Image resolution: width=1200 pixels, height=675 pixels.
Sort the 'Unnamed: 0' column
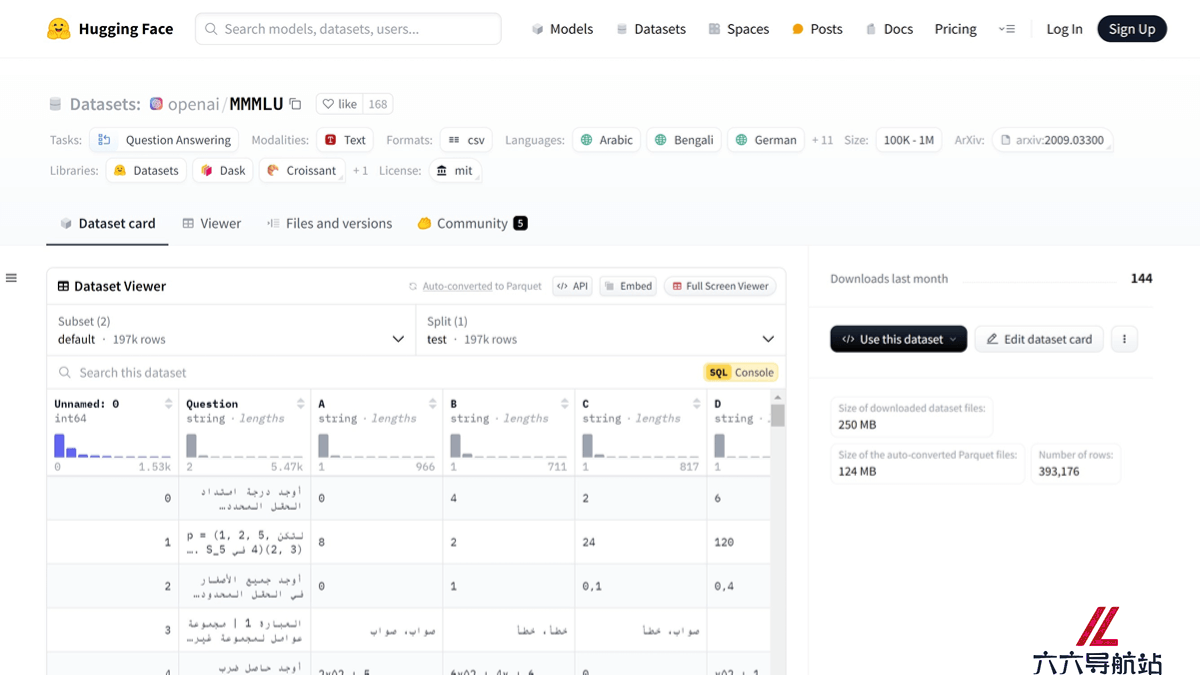[169, 404]
